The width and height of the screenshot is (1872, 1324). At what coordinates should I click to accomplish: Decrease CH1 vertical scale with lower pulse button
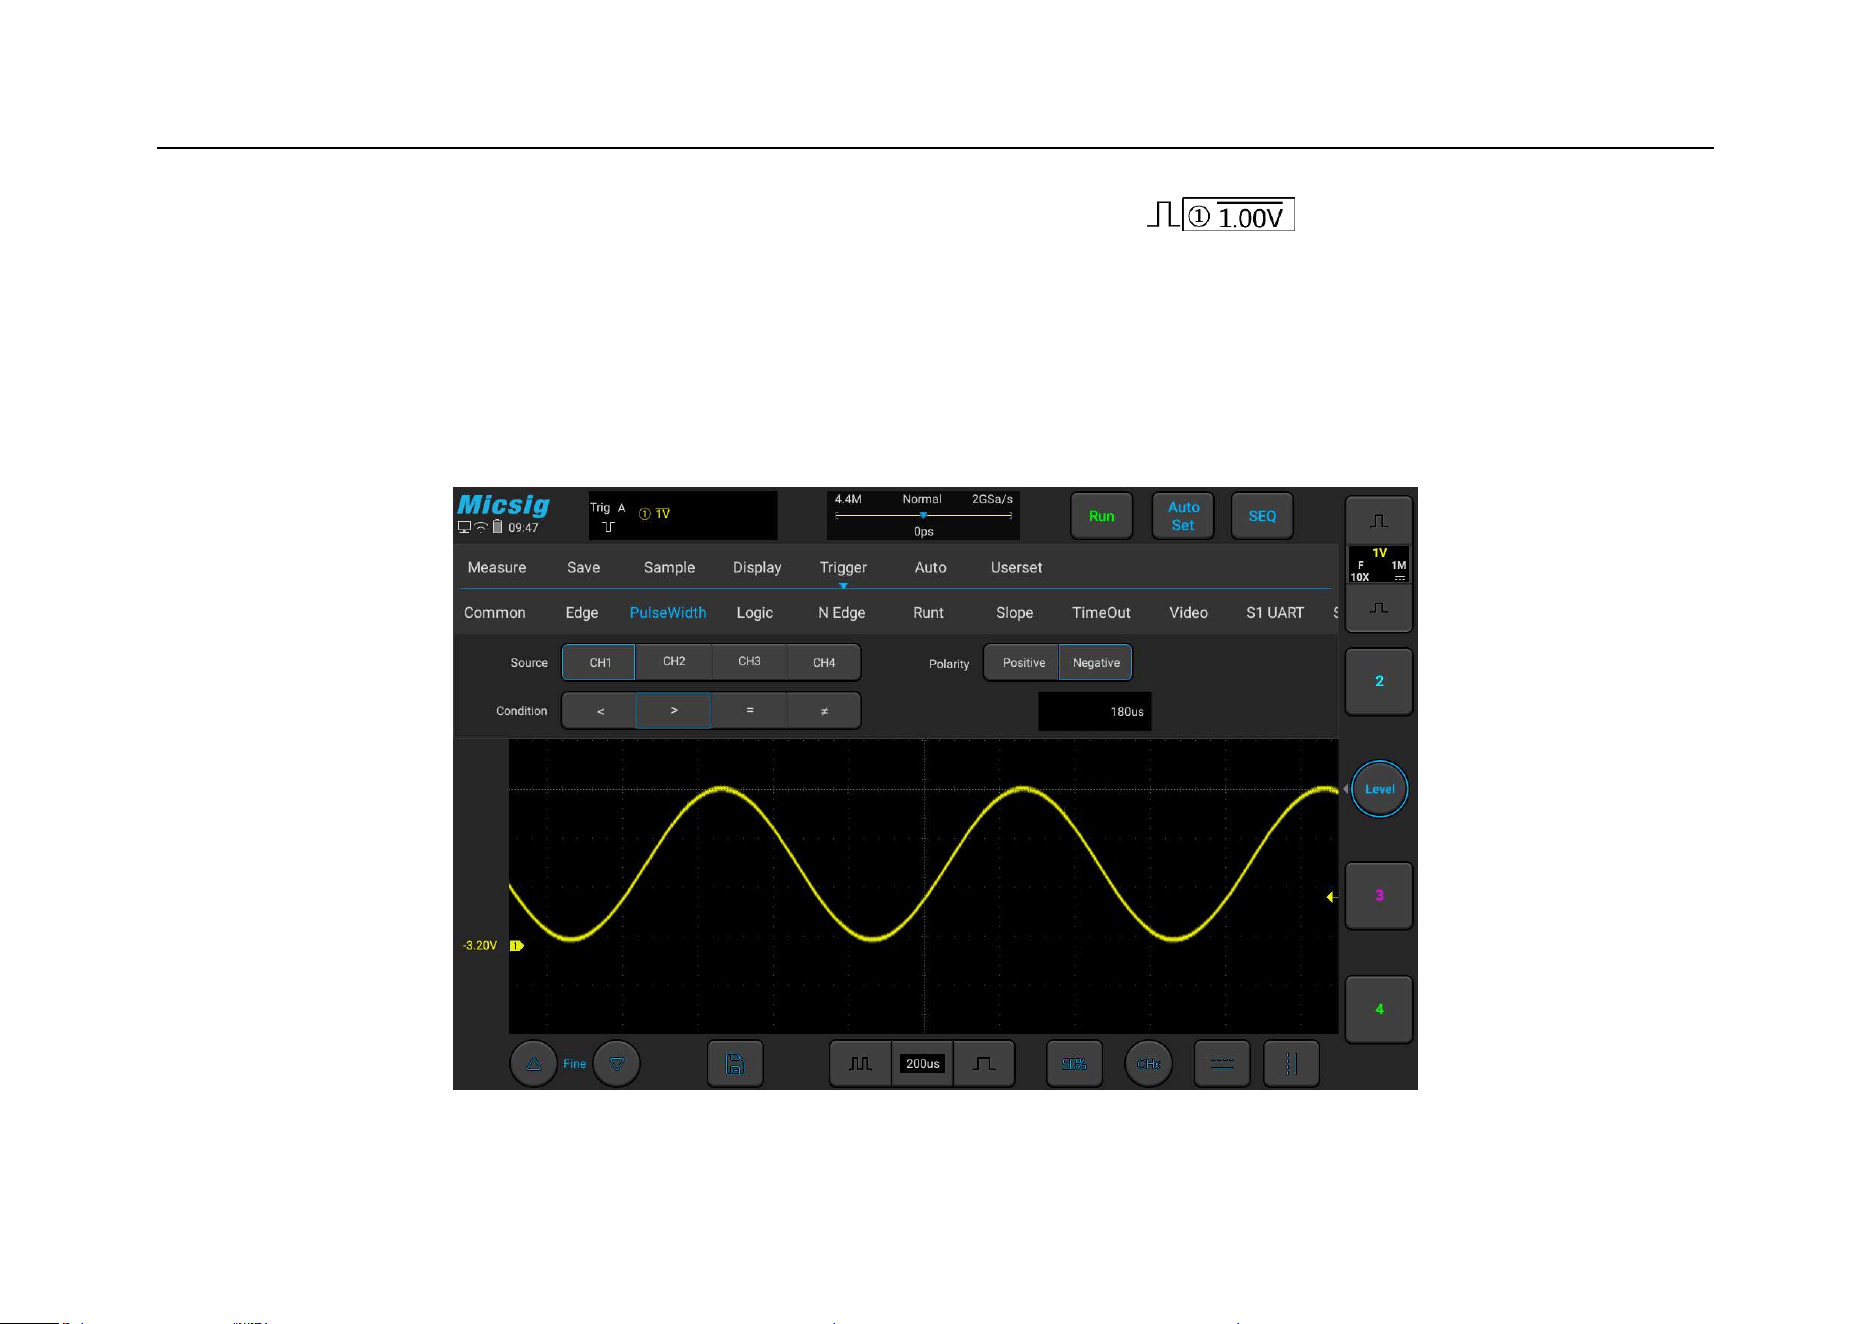(x=1379, y=608)
